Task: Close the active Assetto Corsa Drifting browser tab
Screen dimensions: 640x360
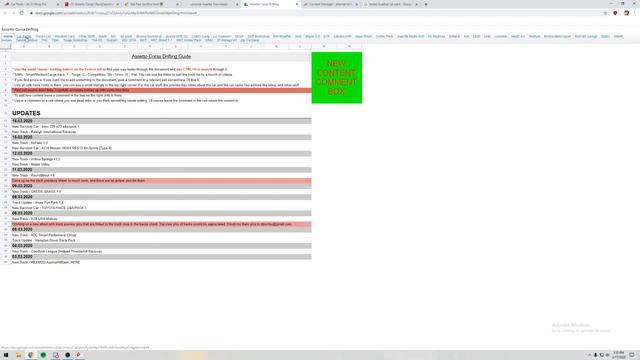Action: click(297, 4)
